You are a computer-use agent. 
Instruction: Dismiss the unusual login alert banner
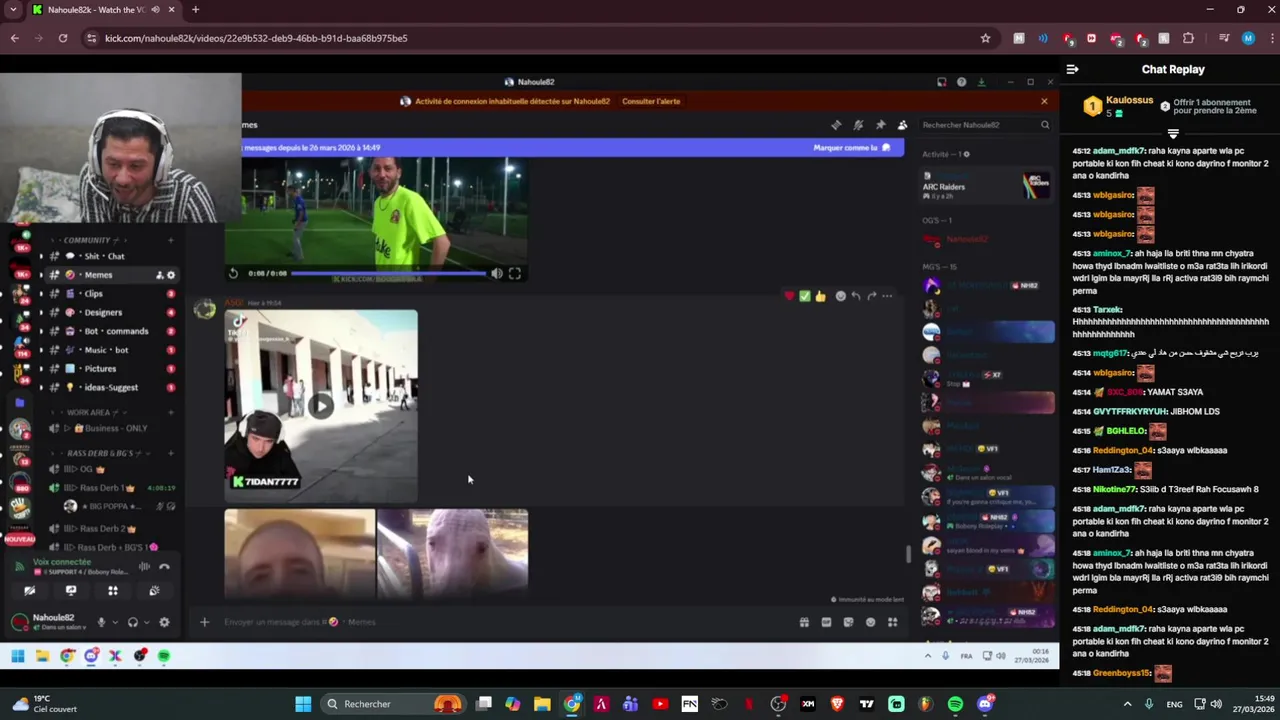[1044, 101]
